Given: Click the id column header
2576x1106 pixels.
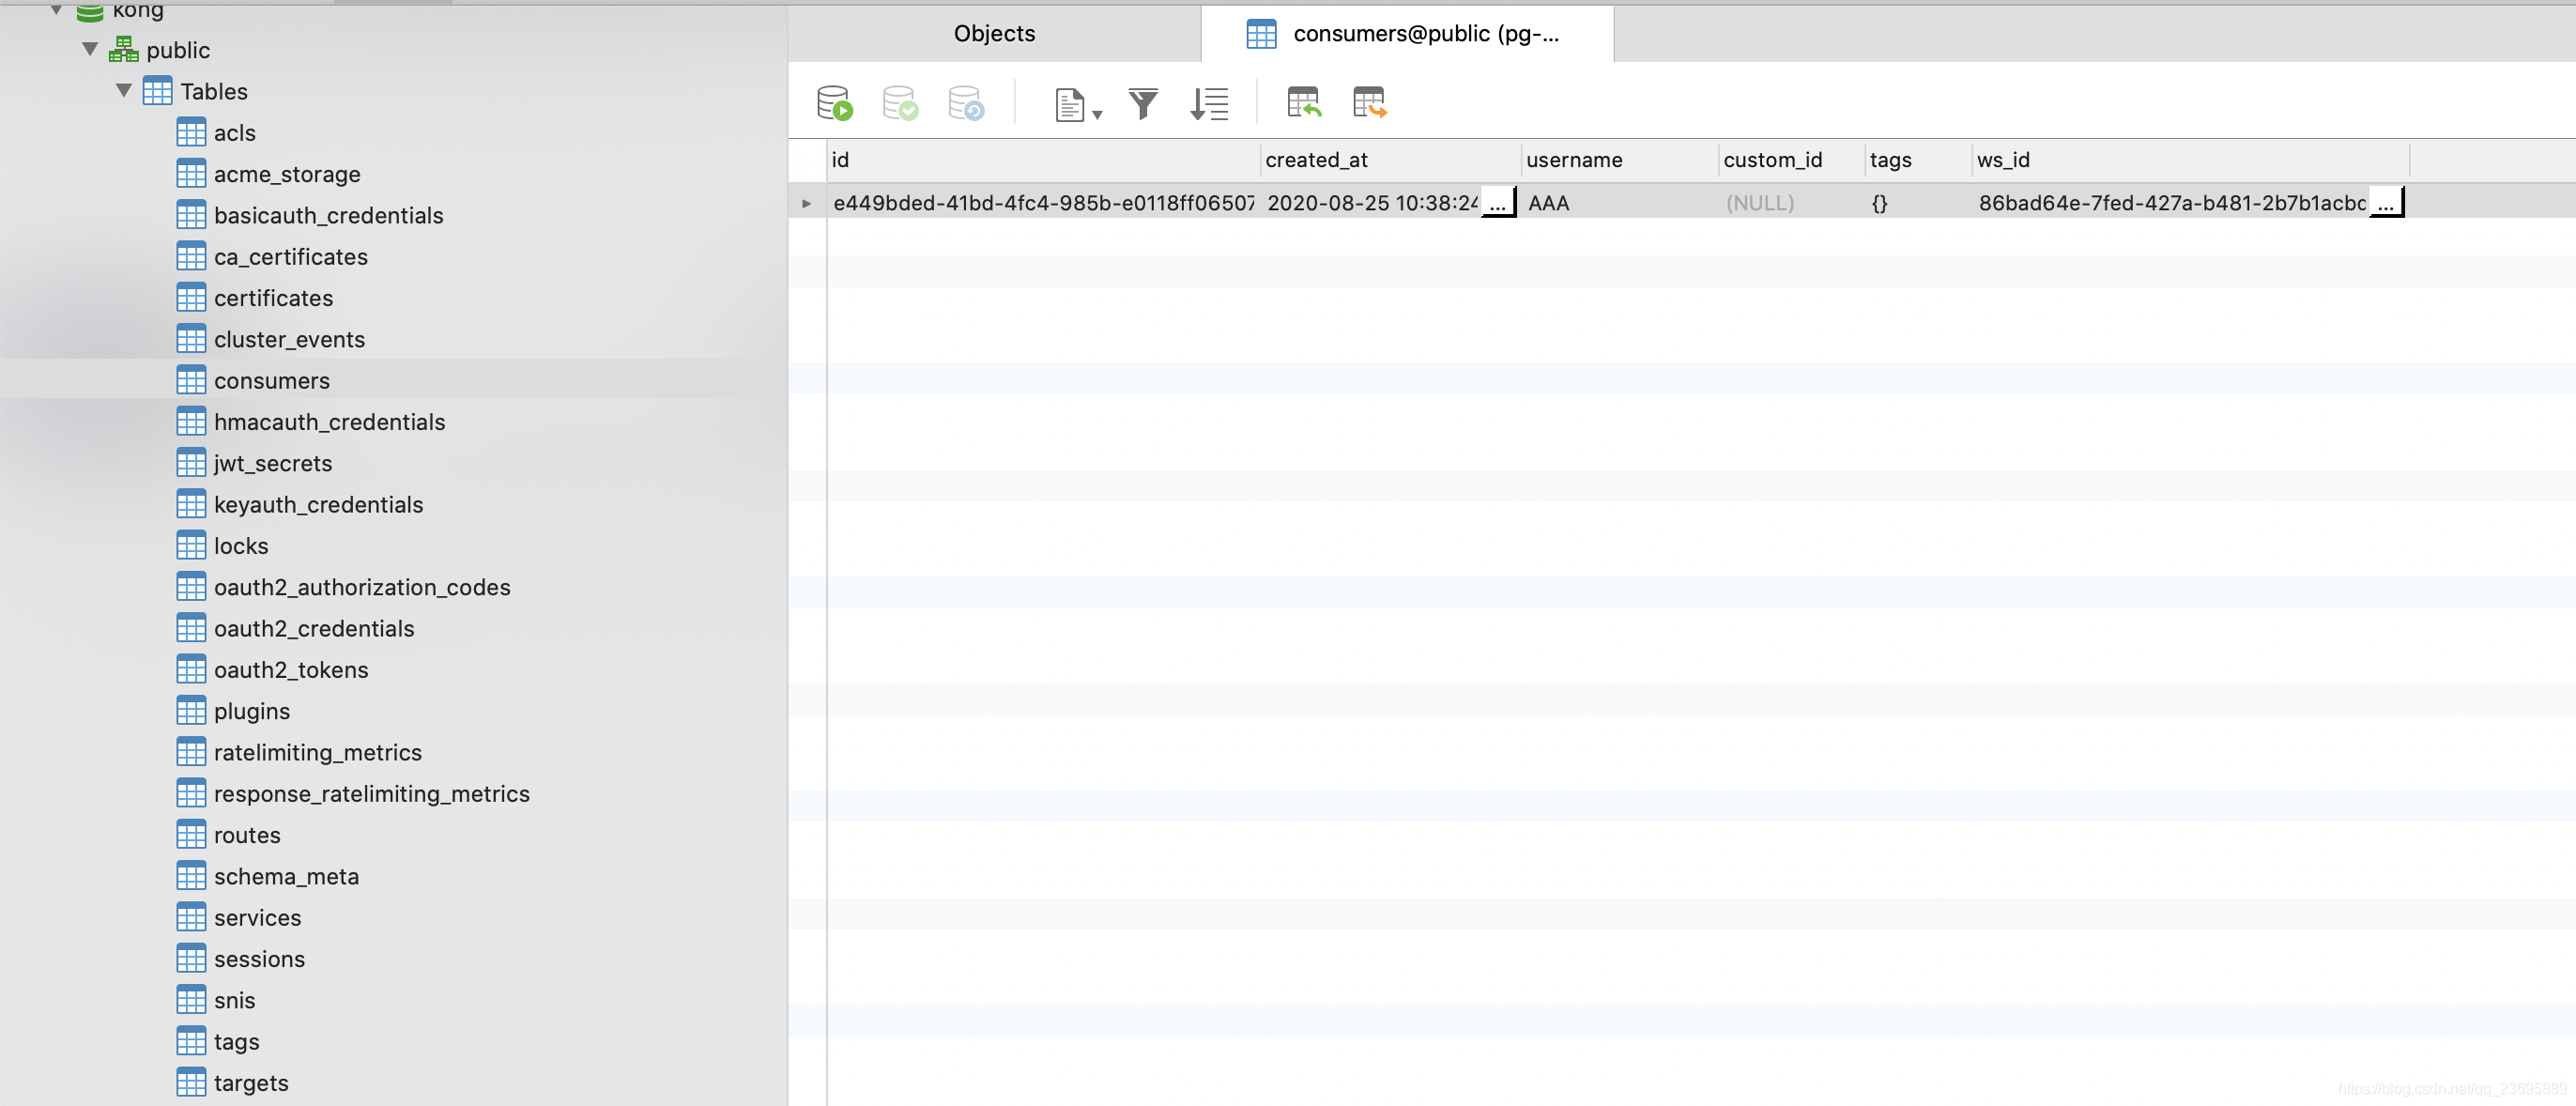Looking at the screenshot, I should 1043,160.
